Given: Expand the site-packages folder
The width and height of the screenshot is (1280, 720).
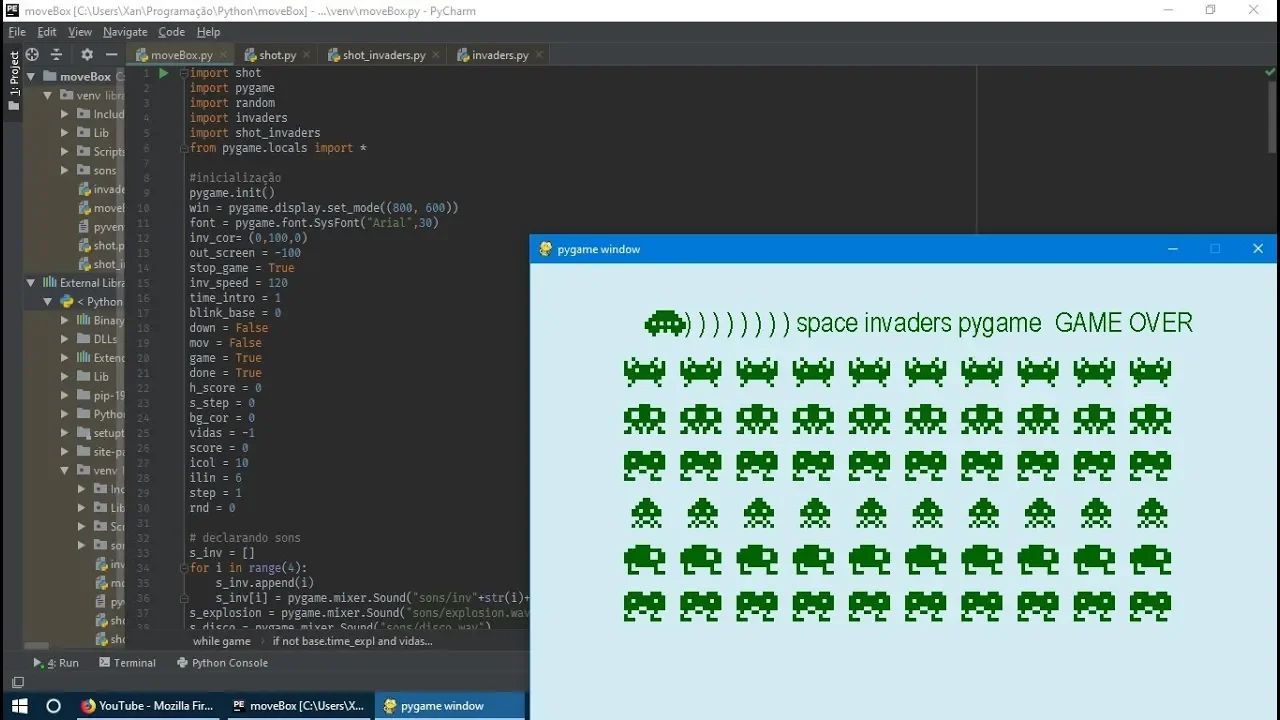Looking at the screenshot, I should click(65, 451).
